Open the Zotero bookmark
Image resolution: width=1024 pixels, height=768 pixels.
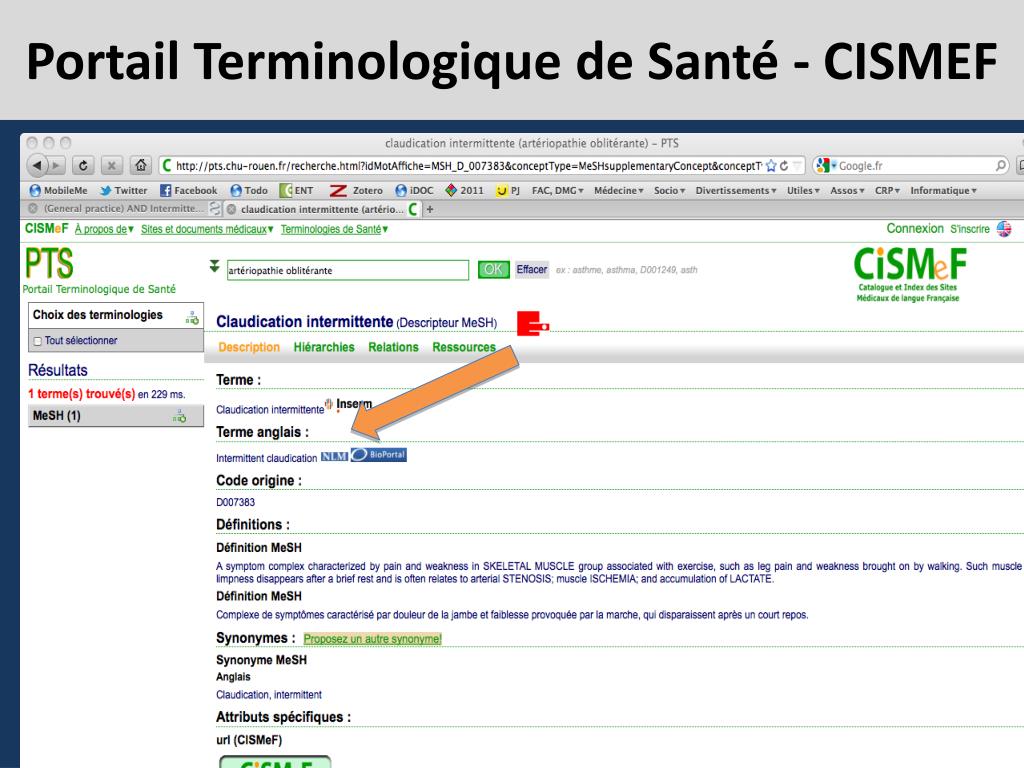[x=357, y=190]
